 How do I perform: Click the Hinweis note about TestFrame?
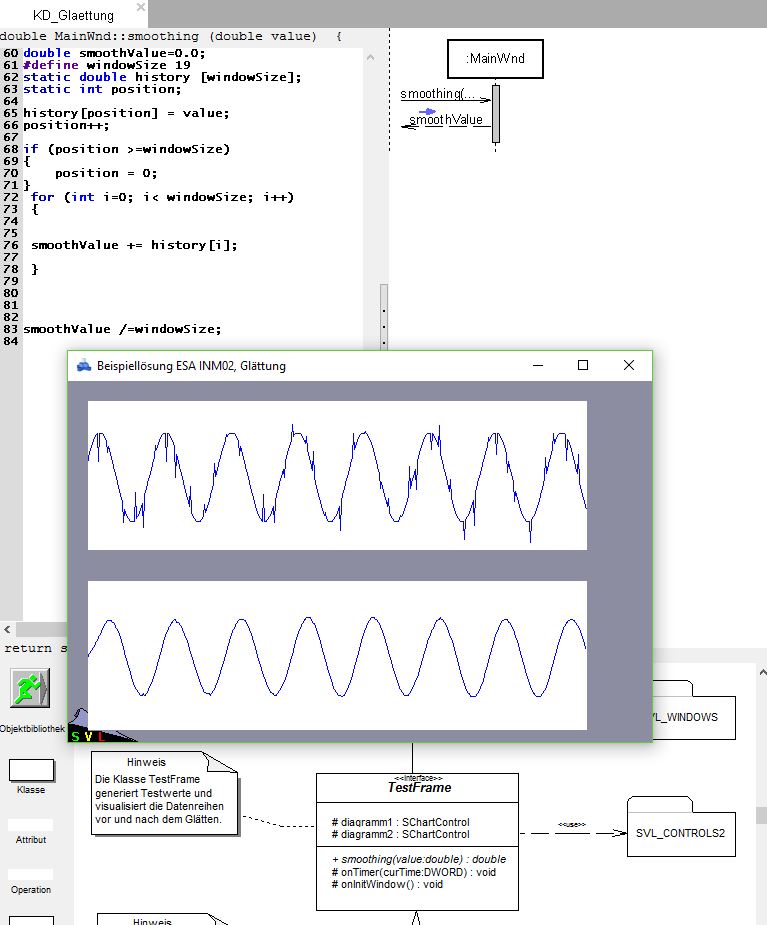click(160, 798)
